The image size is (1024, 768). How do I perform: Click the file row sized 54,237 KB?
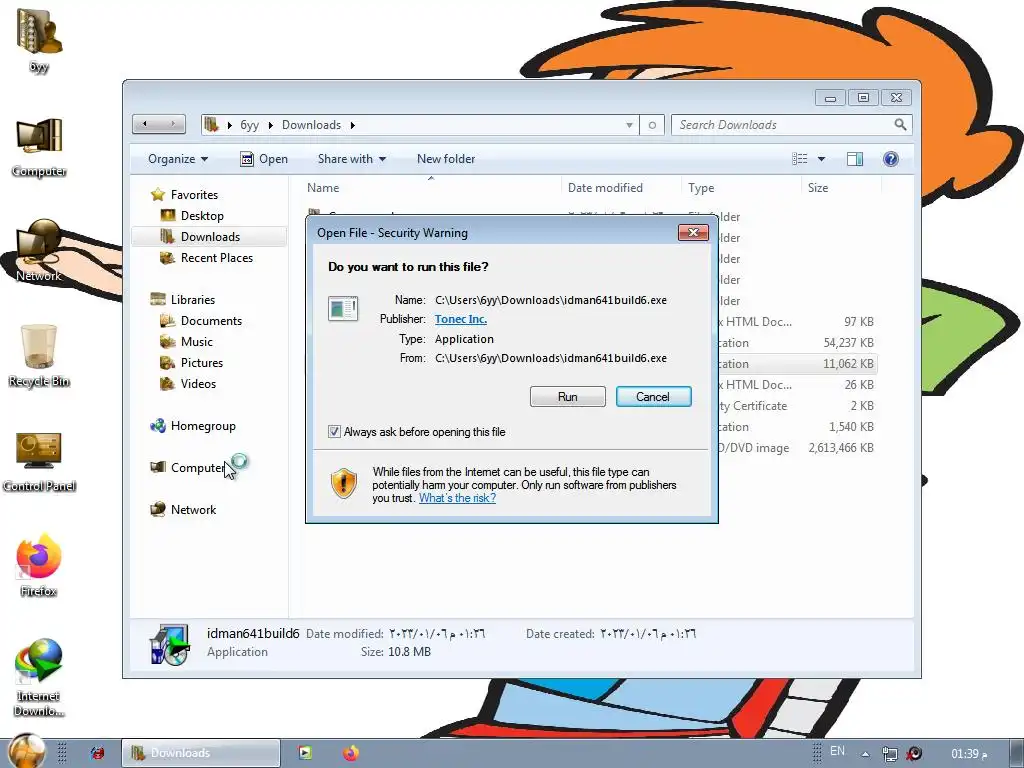[797, 342]
